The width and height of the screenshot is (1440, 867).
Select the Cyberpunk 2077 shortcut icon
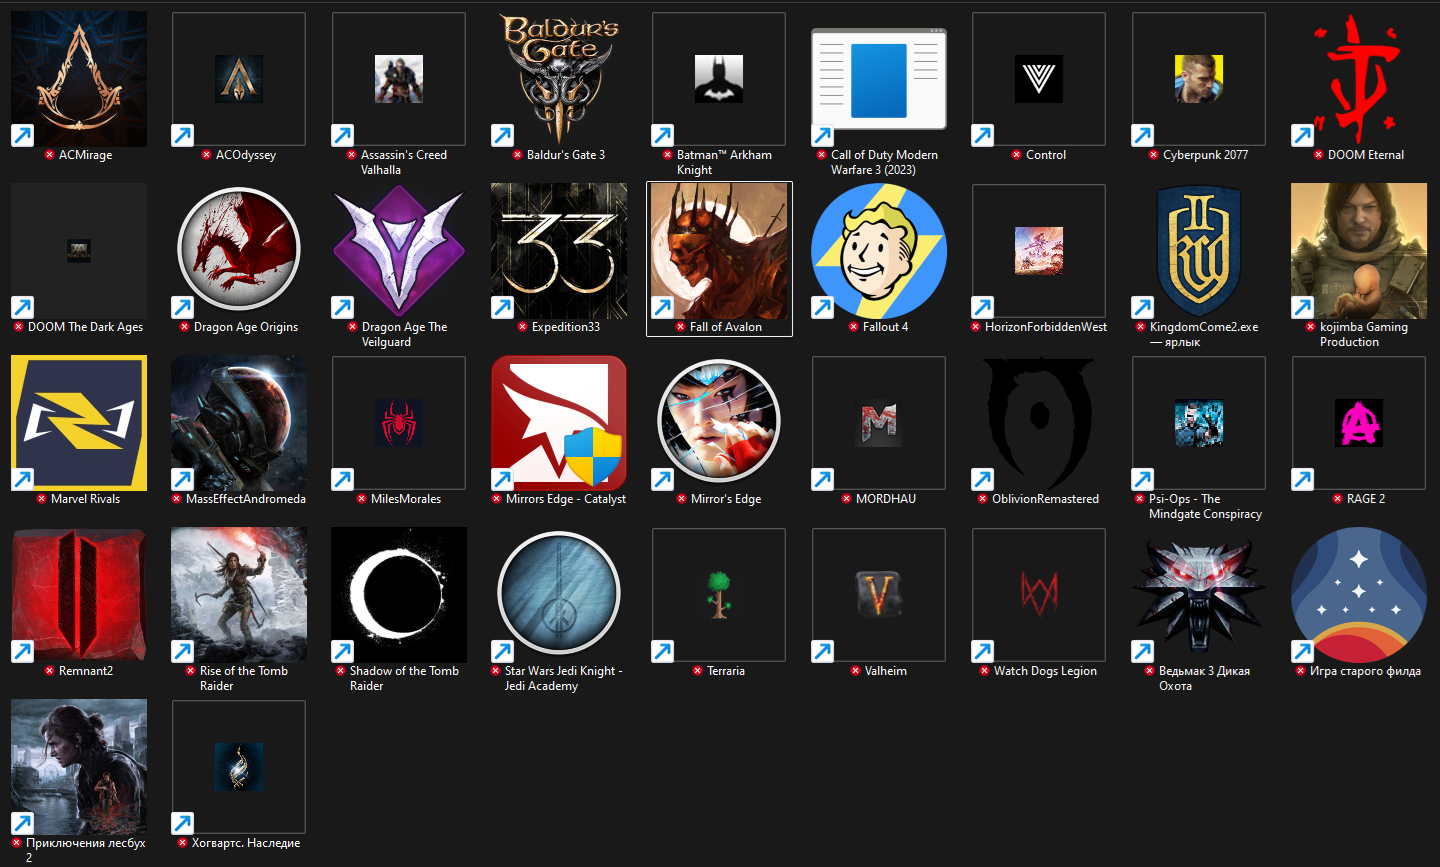pos(1199,79)
